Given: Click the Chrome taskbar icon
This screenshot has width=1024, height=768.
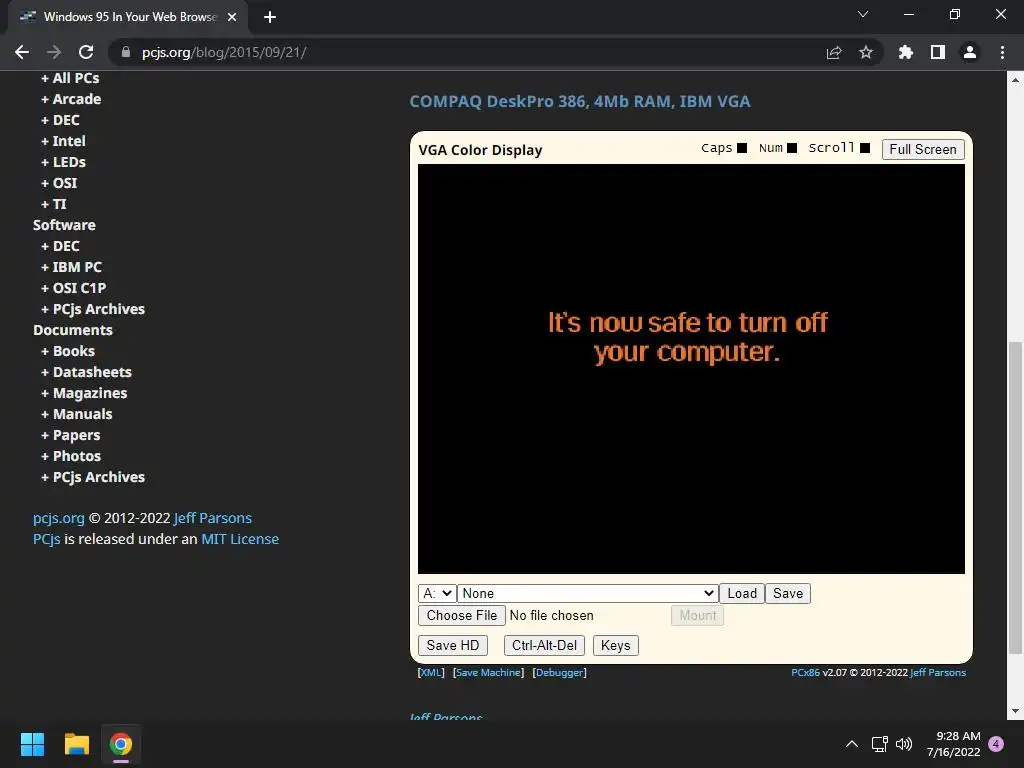Looking at the screenshot, I should coord(121,744).
